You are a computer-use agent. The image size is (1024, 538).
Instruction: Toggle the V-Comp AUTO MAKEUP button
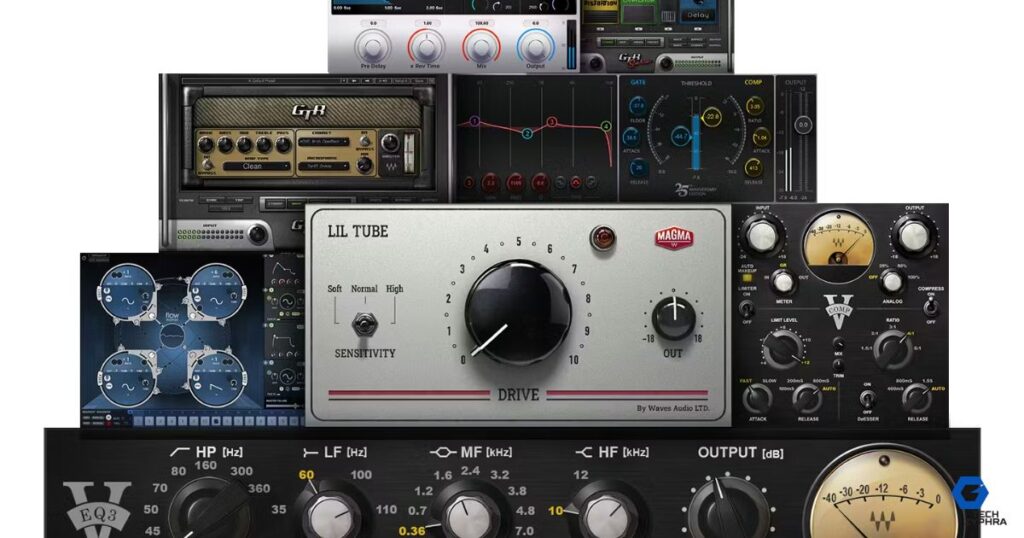click(x=747, y=279)
